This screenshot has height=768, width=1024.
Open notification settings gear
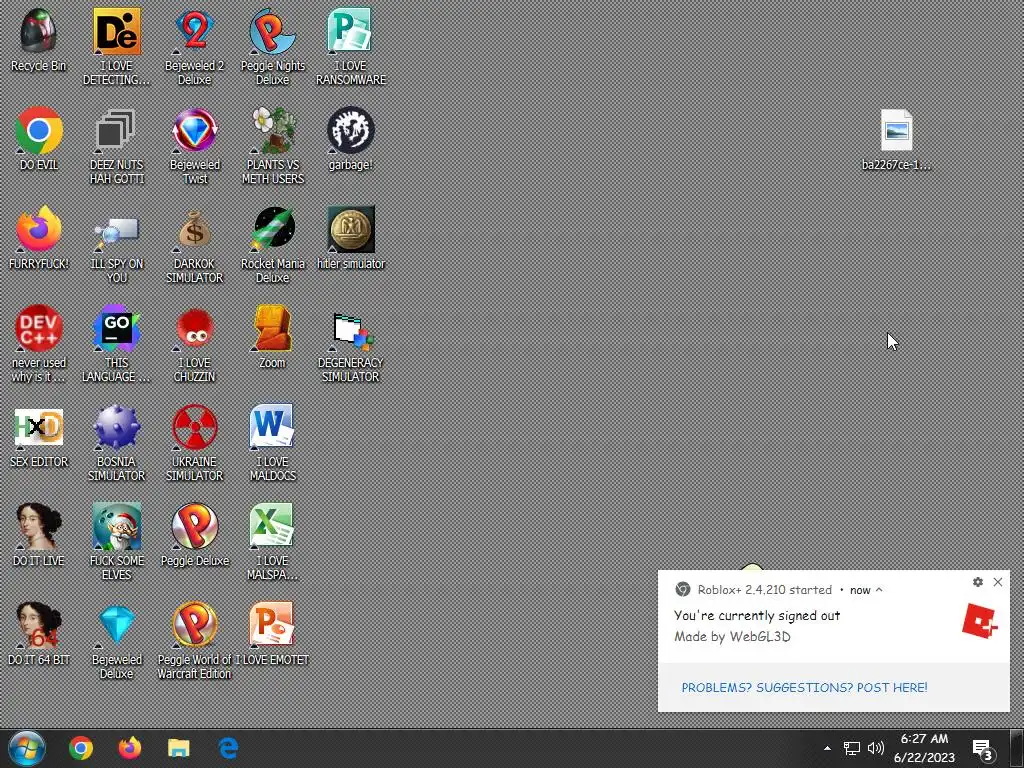coord(978,581)
